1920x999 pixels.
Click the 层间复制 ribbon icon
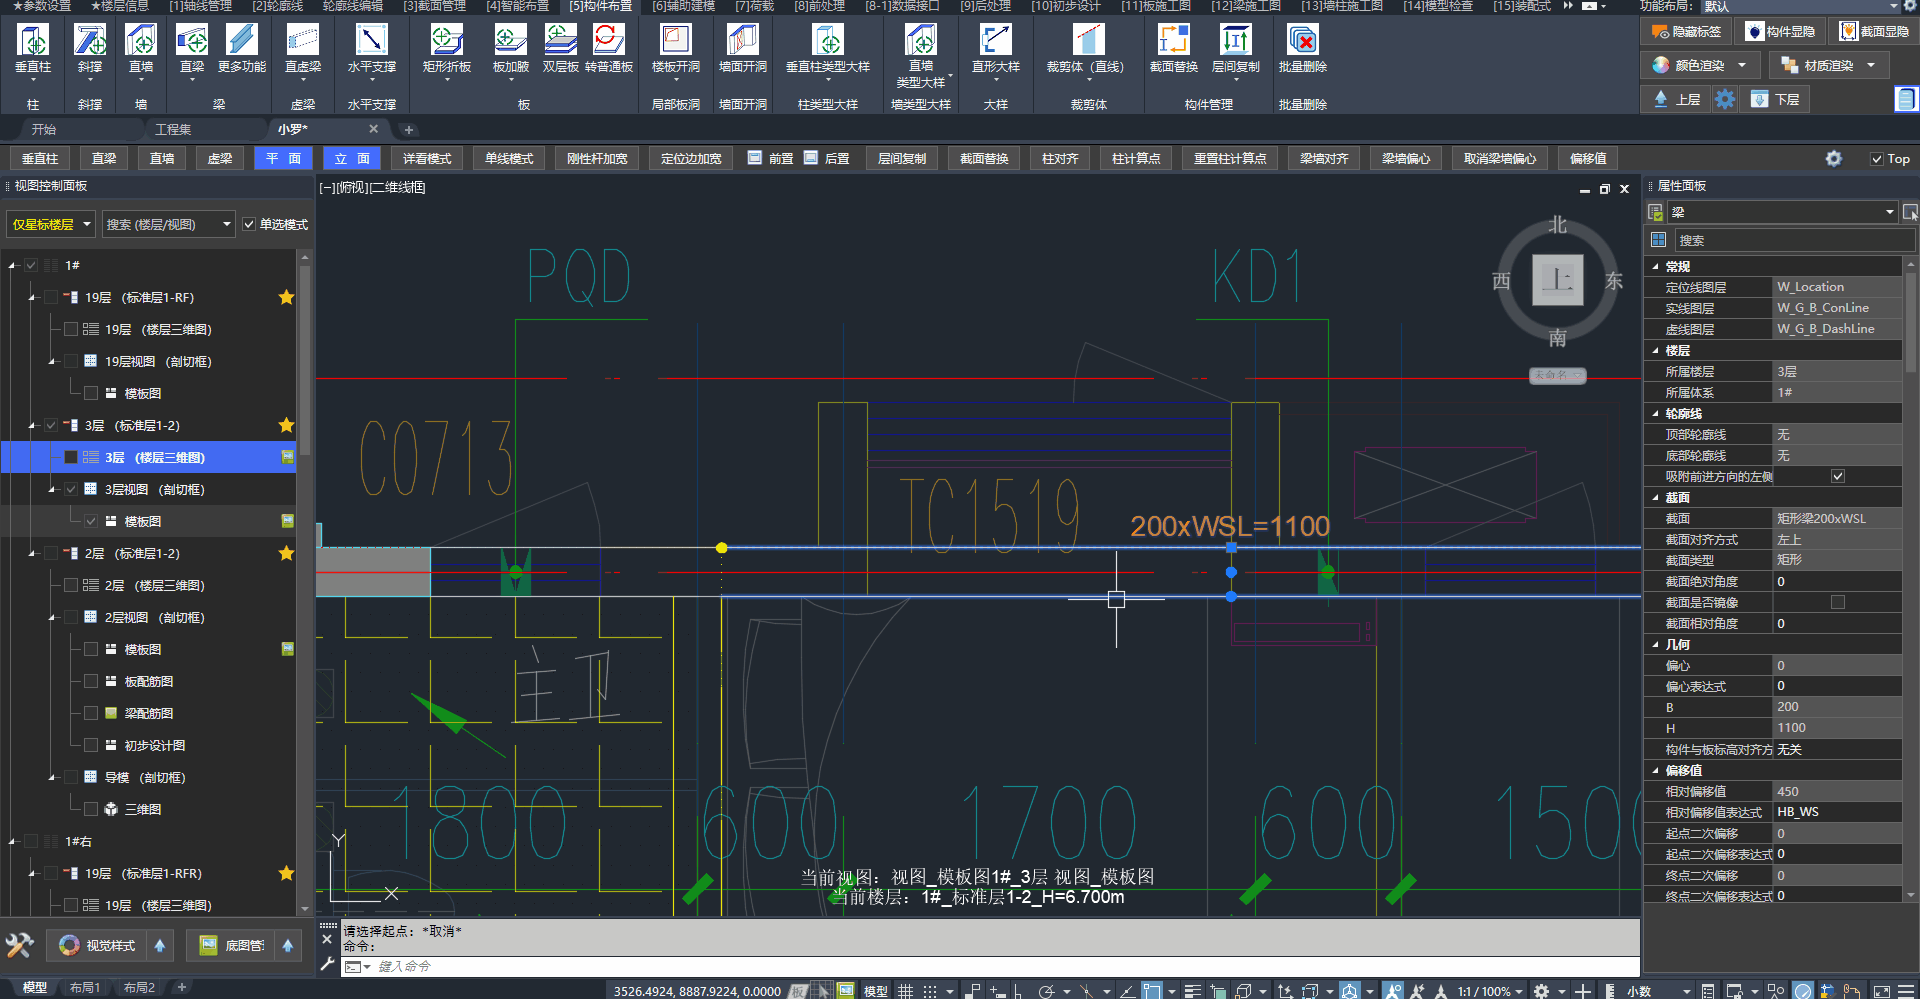pos(1235,41)
